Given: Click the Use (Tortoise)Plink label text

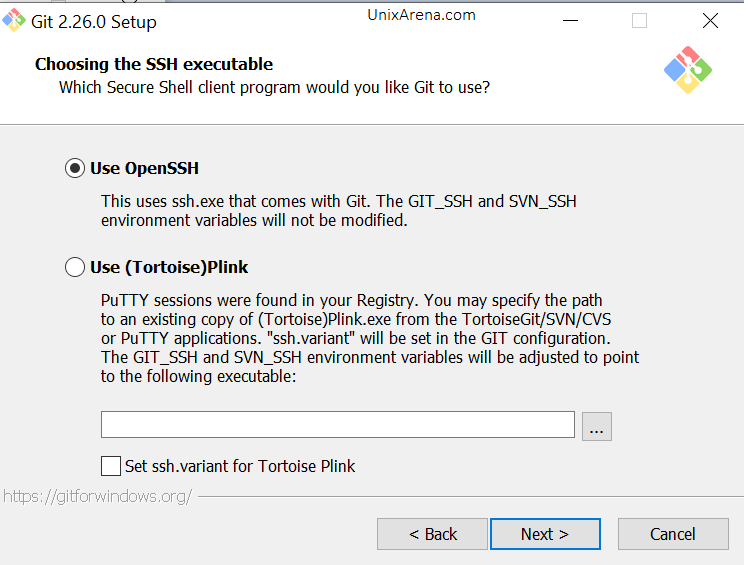Looking at the screenshot, I should click(x=169, y=267).
